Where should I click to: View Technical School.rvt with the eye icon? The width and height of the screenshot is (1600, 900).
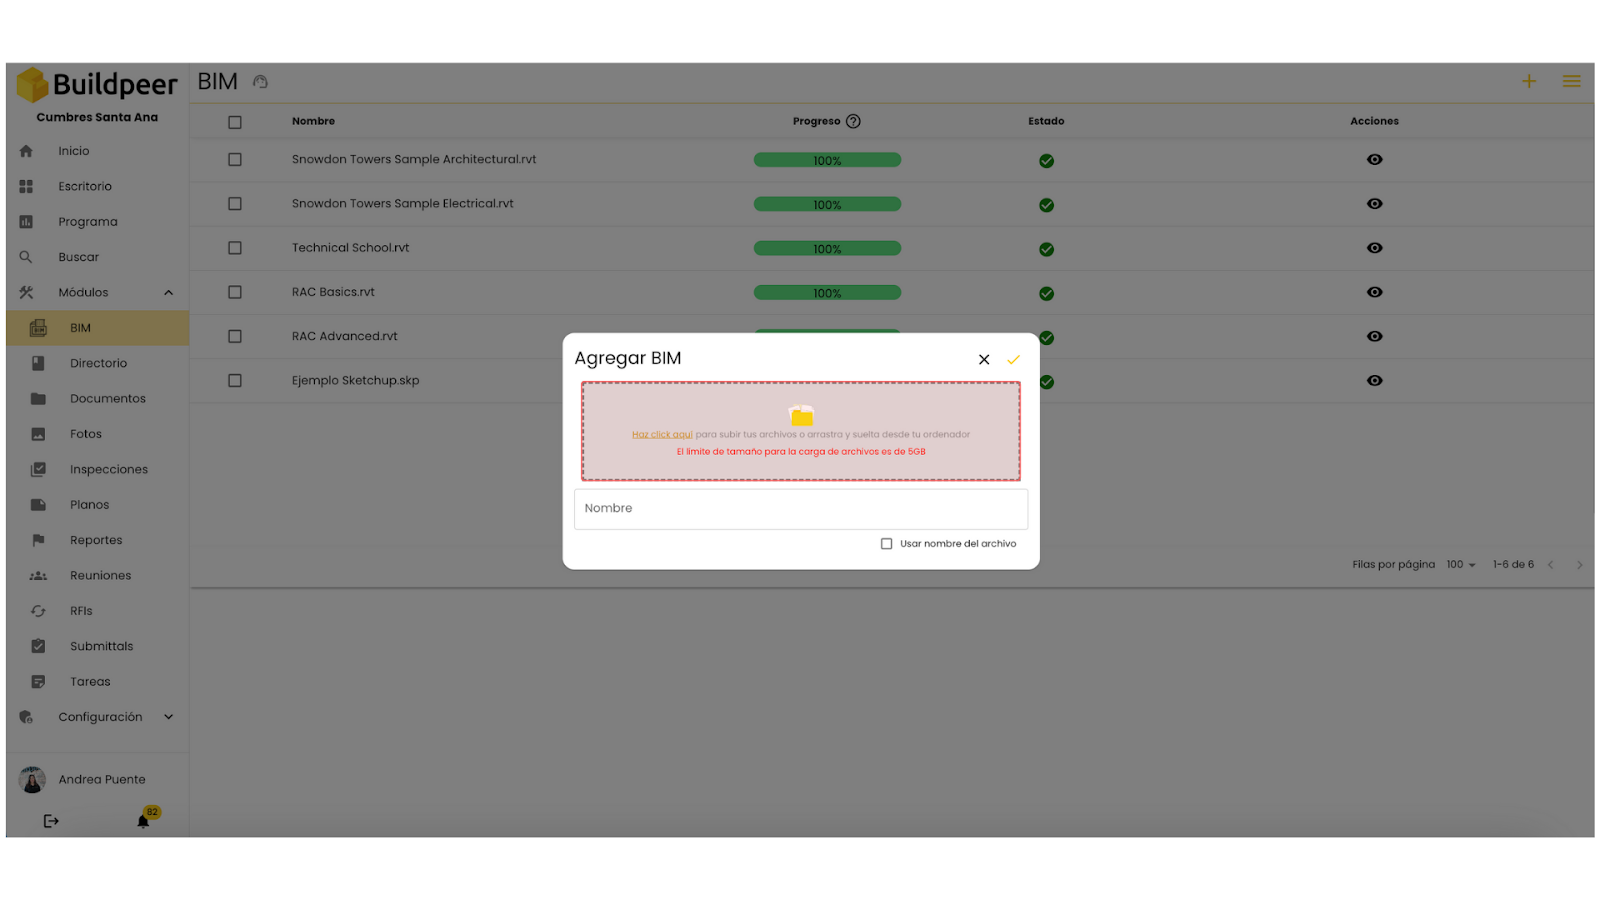[x=1375, y=248]
